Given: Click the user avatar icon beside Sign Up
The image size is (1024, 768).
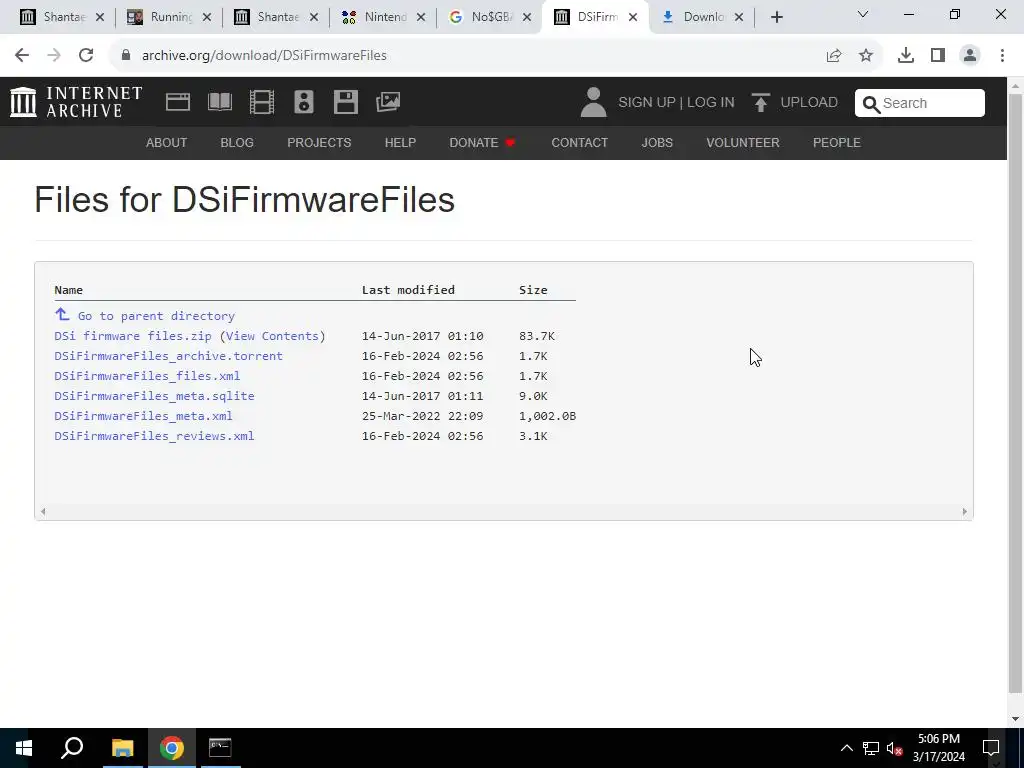Looking at the screenshot, I should (x=593, y=103).
